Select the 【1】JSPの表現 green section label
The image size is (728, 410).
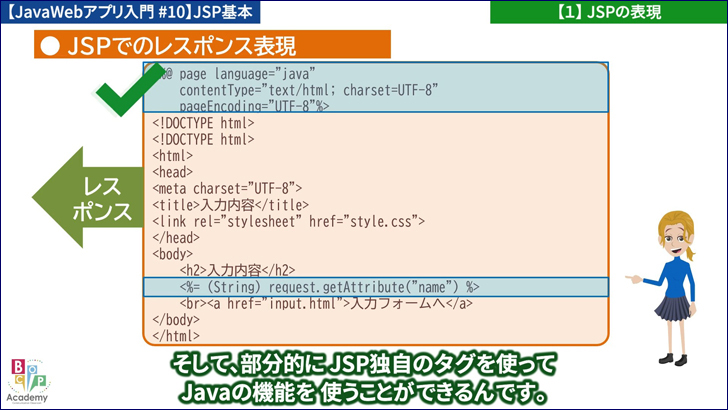coord(608,12)
